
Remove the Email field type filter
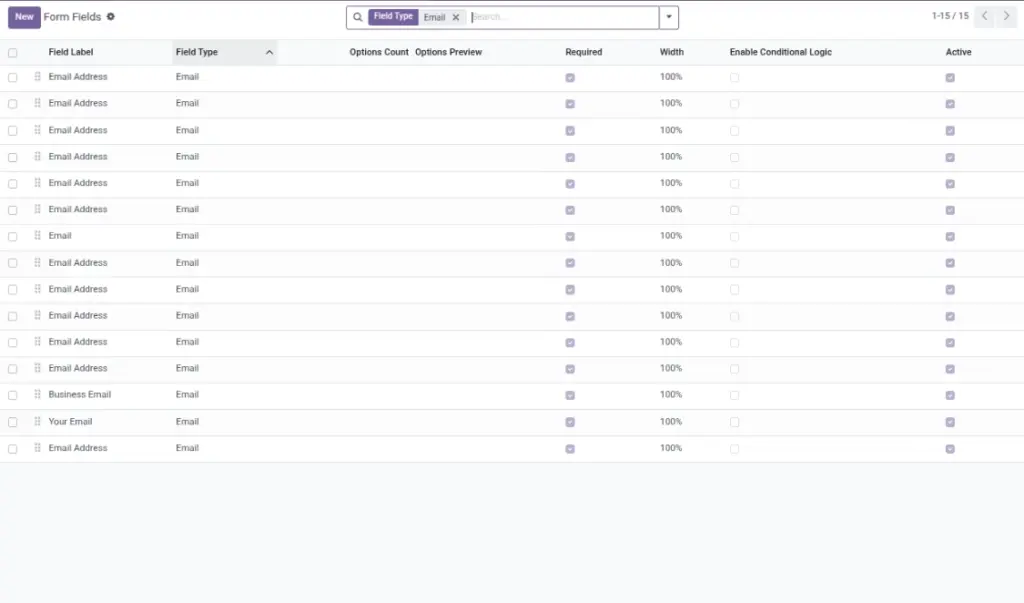[456, 18]
